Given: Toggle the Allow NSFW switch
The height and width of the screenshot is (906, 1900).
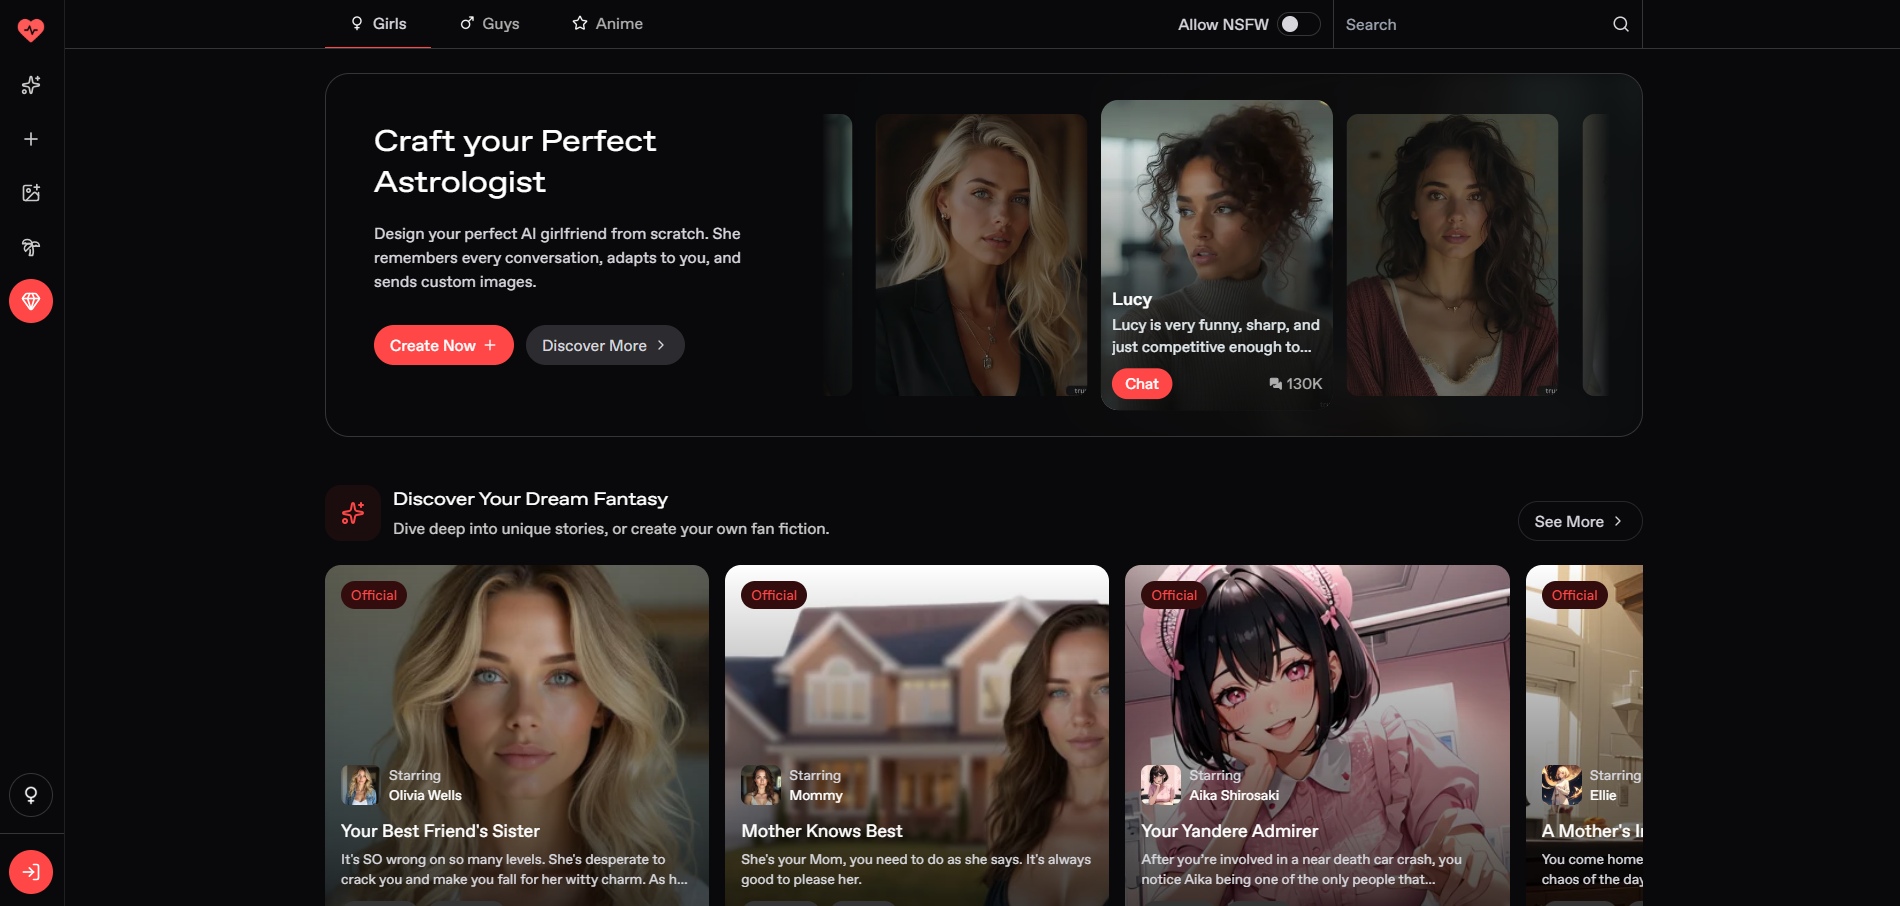Looking at the screenshot, I should 1295,23.
